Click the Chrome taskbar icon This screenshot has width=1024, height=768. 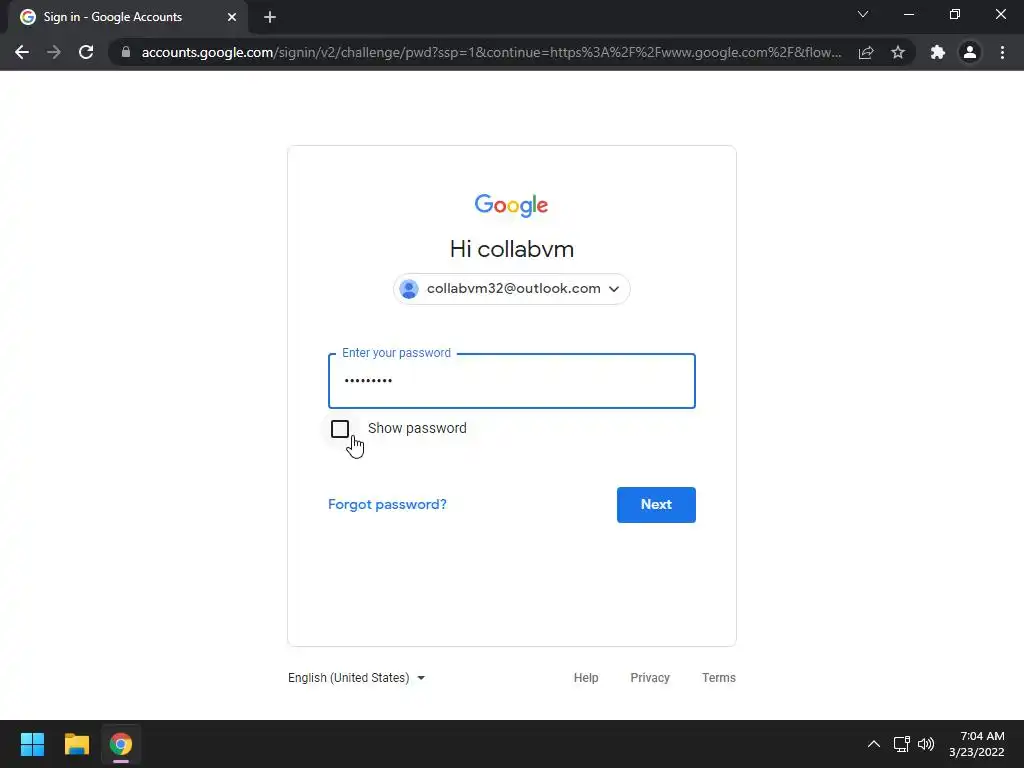click(121, 744)
